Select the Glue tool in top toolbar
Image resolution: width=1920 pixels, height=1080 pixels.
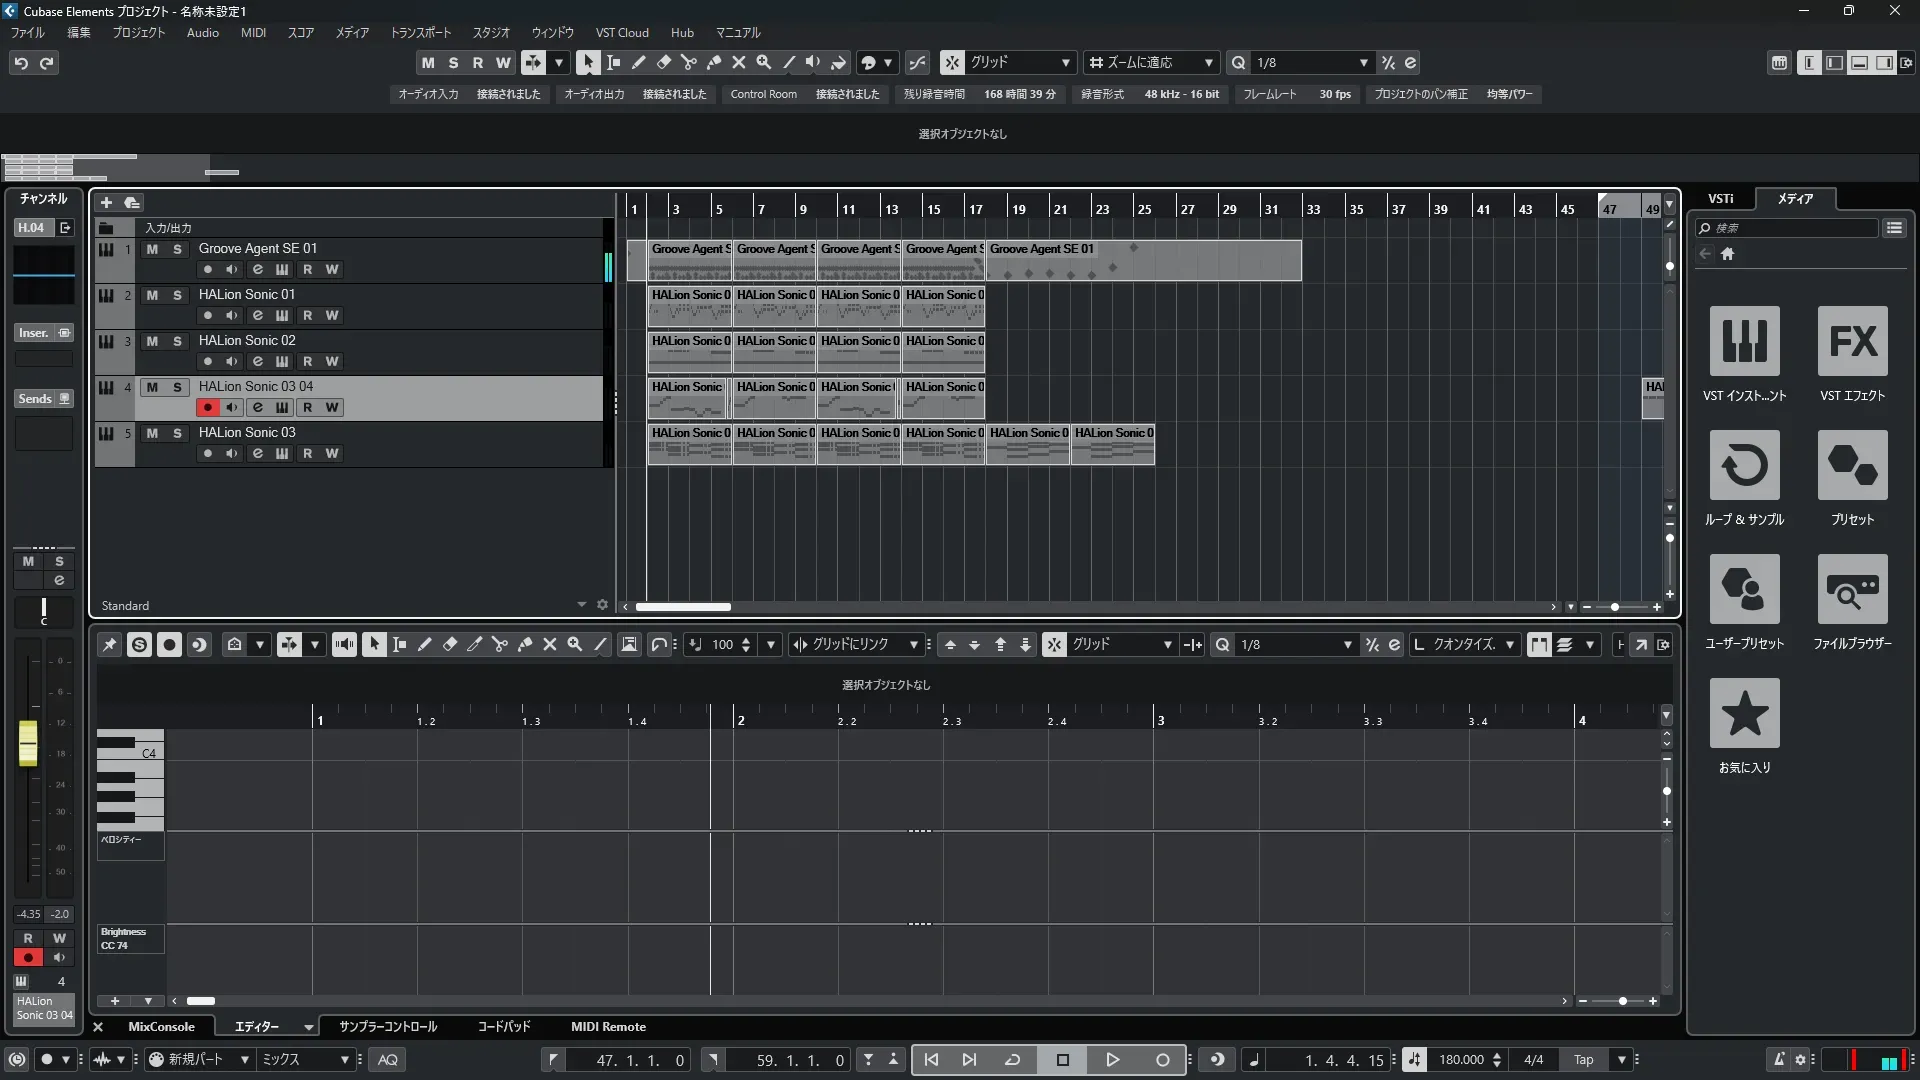tap(714, 62)
